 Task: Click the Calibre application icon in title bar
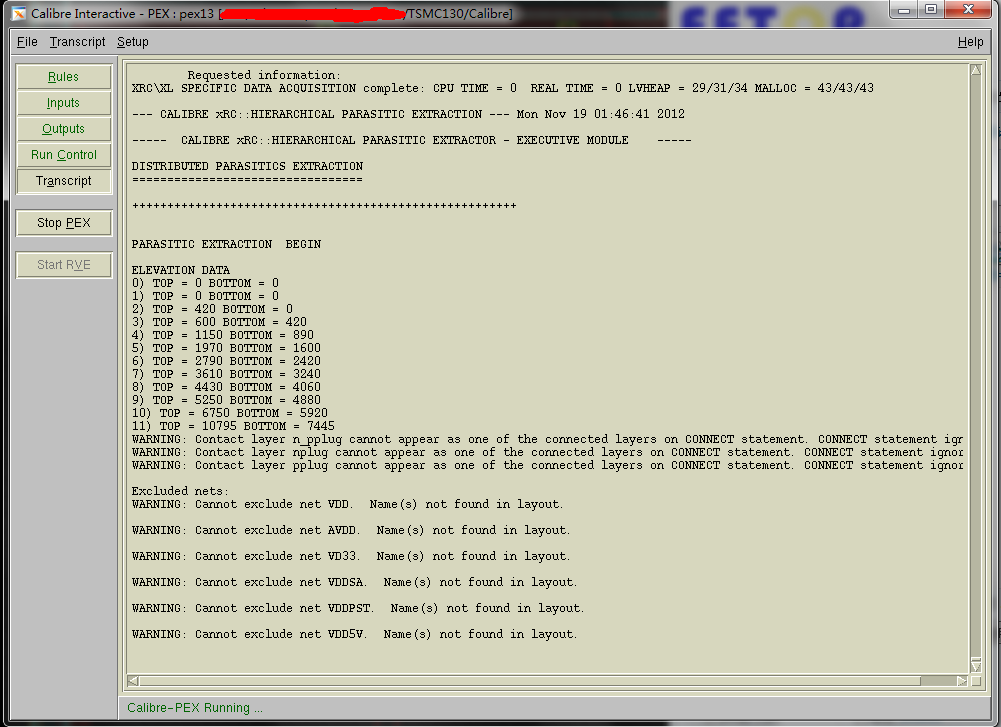(x=19, y=13)
